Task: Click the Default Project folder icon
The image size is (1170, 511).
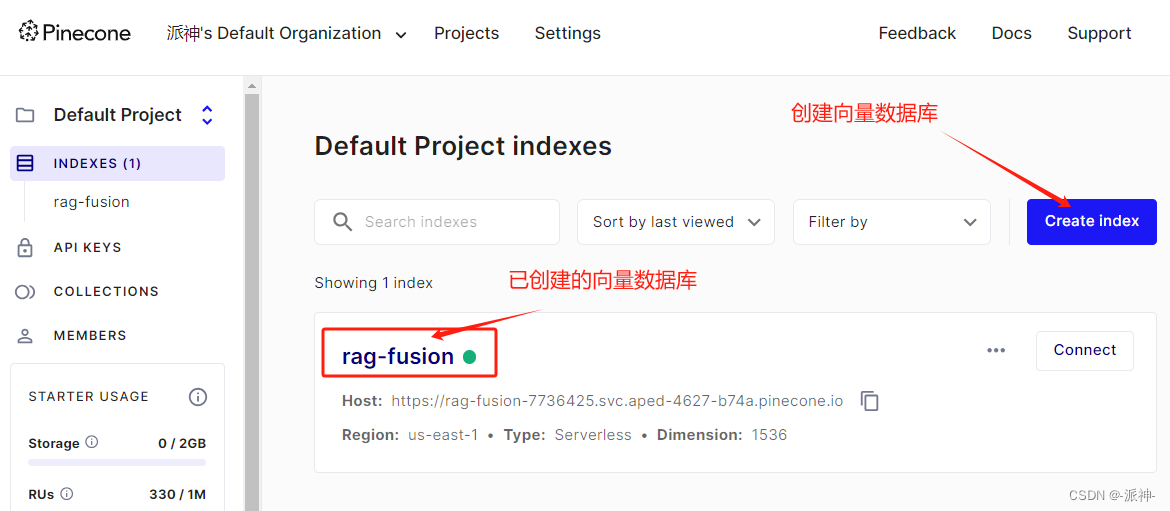Action: pos(25,115)
